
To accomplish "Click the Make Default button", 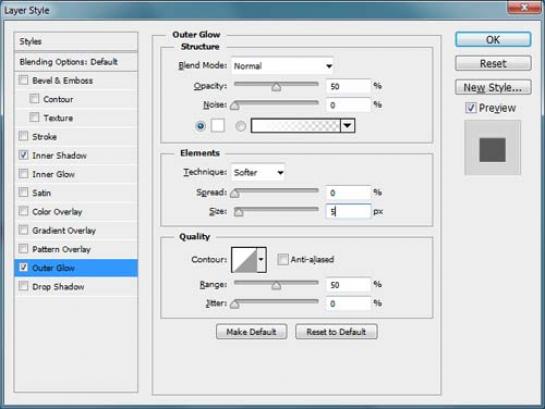I will point(251,332).
